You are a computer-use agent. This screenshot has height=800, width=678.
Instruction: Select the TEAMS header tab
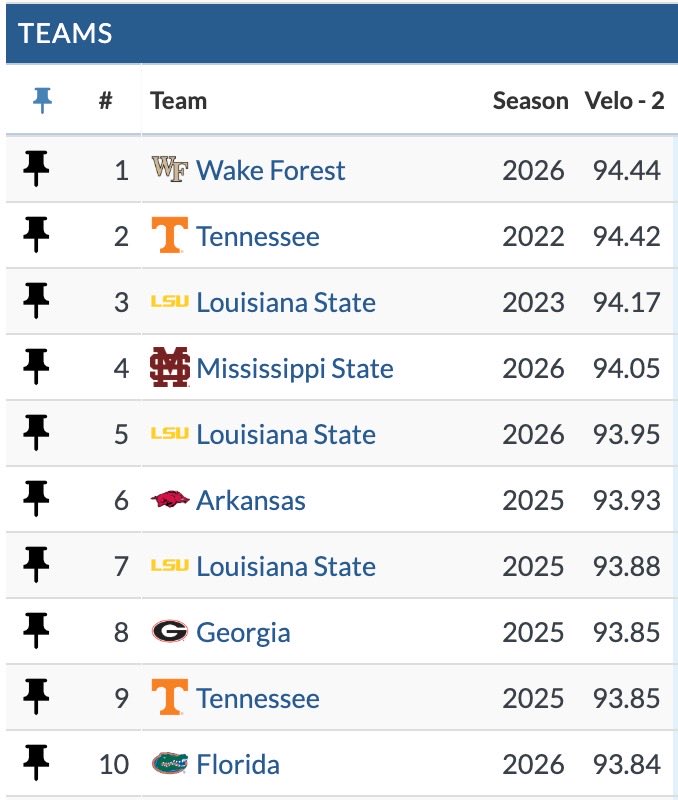(x=65, y=34)
